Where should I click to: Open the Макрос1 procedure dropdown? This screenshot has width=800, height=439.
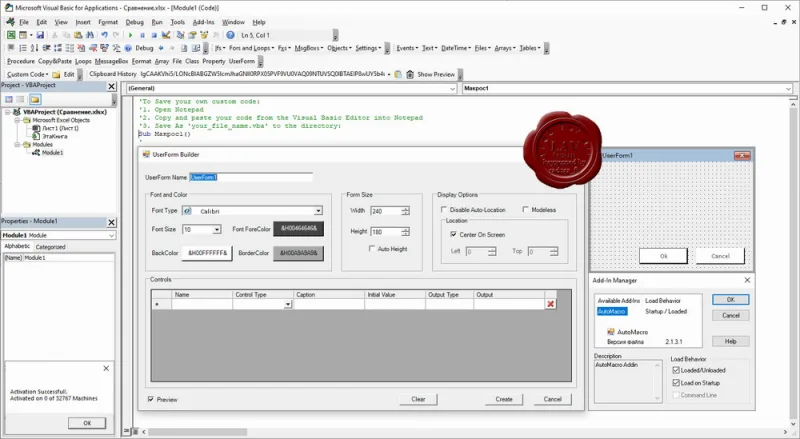tap(788, 88)
